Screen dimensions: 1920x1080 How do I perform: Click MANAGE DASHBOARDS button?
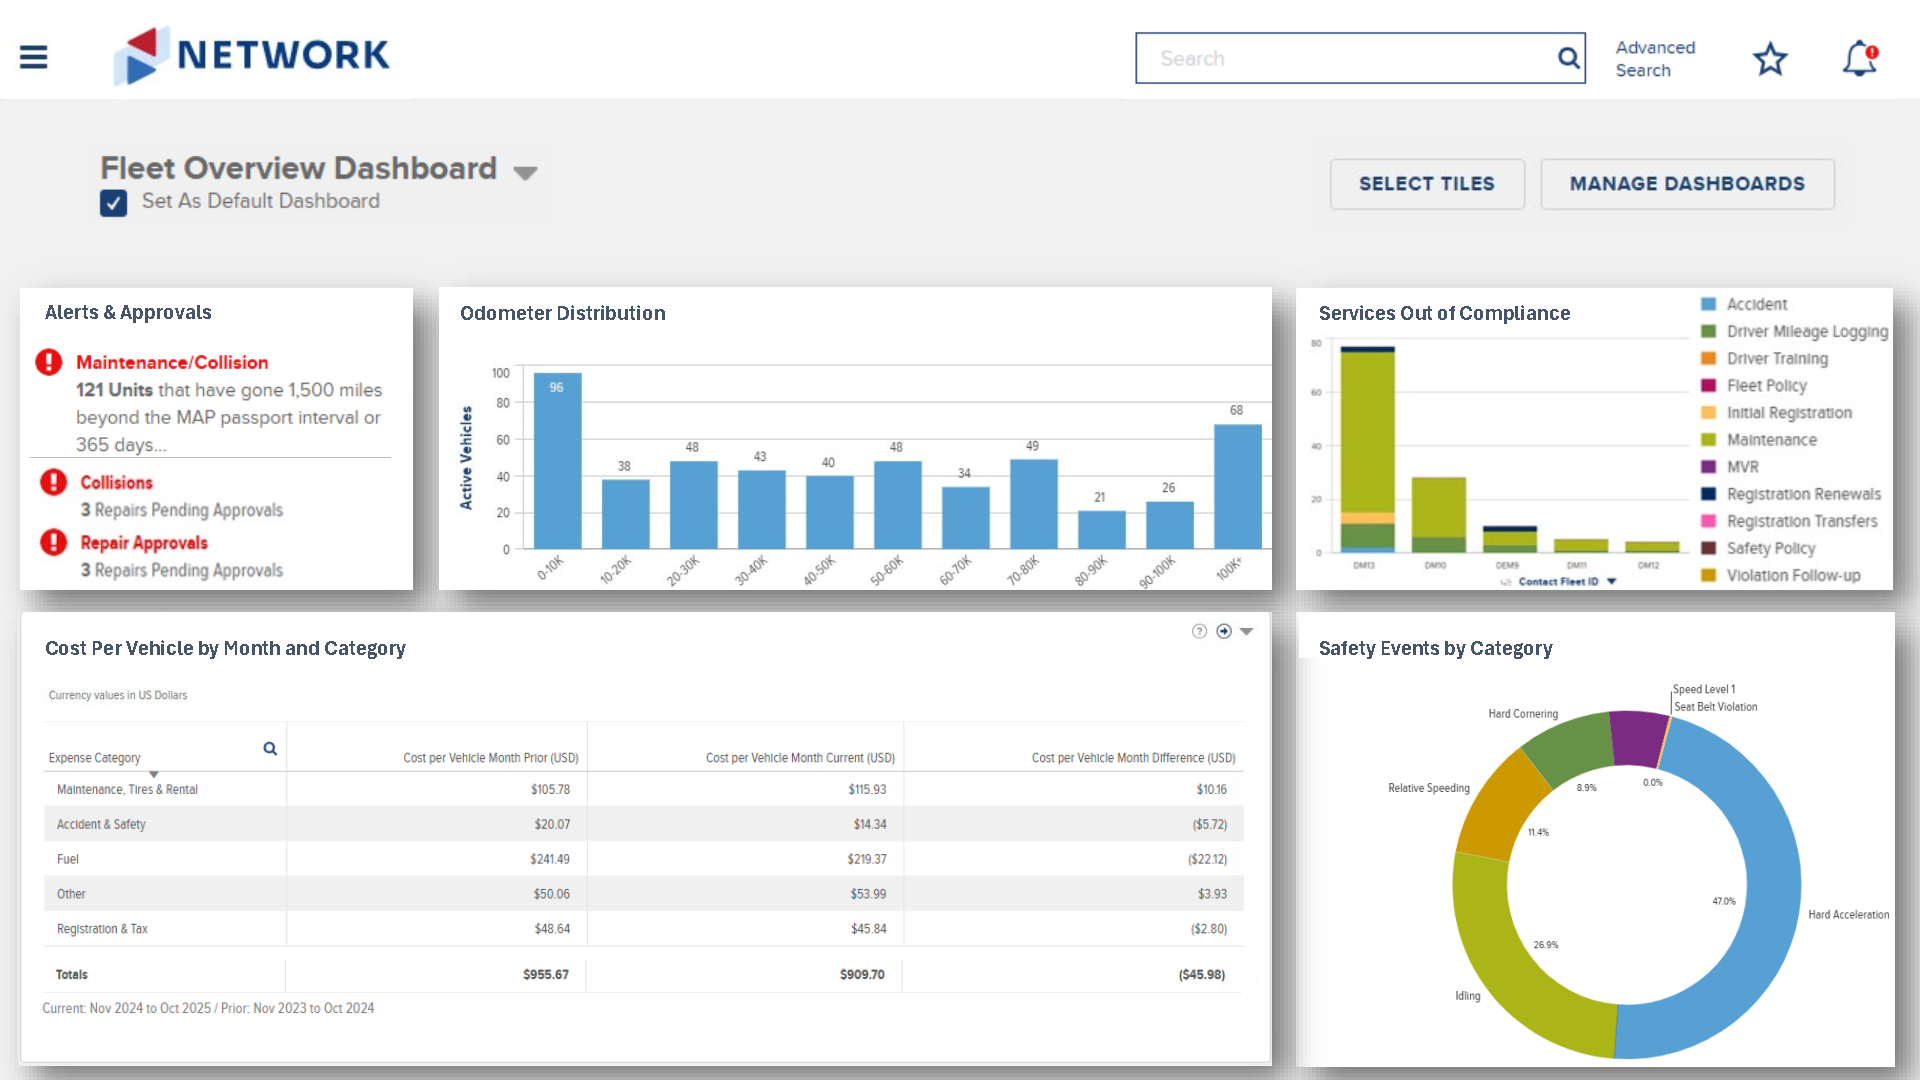tap(1686, 184)
